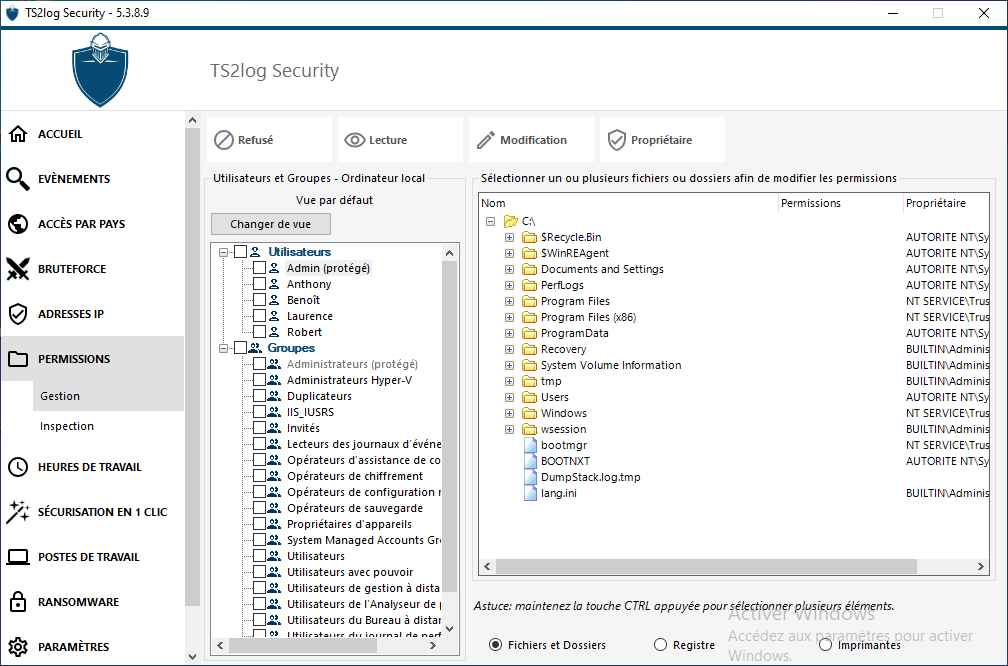Expand the $Recycle.Bin folder
Viewport: 1008px width, 666px height.
pyautogui.click(x=509, y=237)
